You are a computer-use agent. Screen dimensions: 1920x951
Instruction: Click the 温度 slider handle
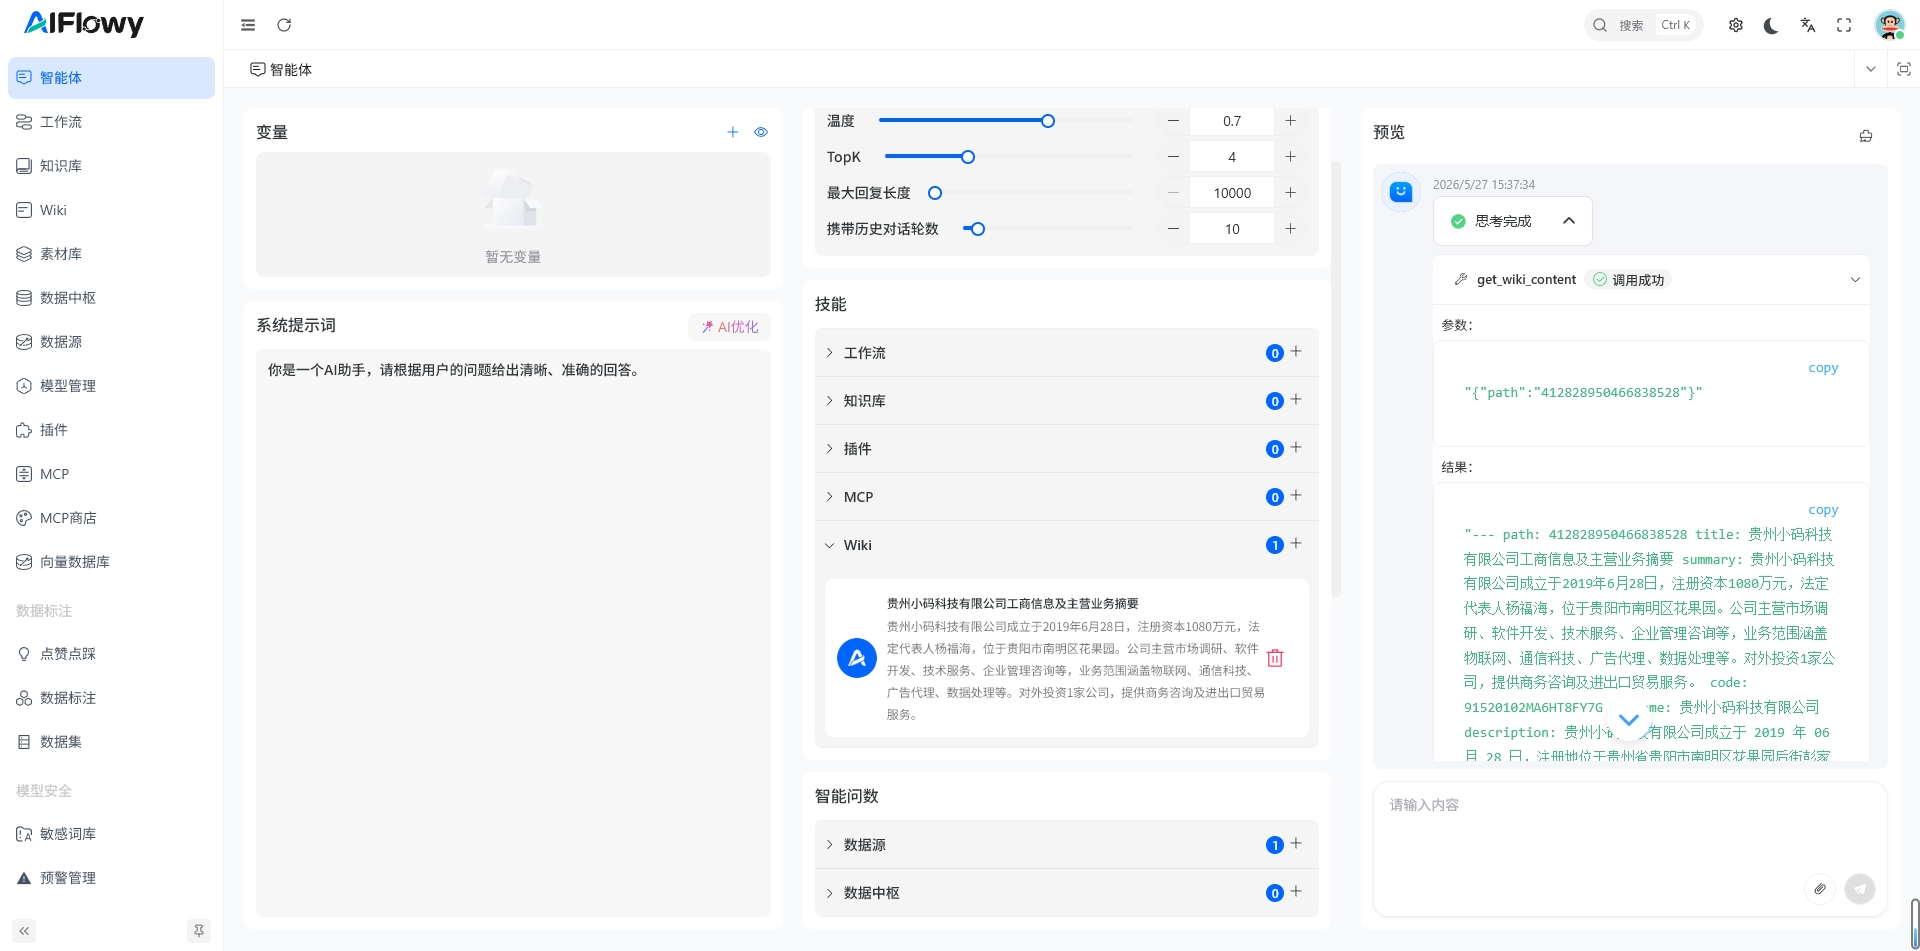coord(1048,121)
